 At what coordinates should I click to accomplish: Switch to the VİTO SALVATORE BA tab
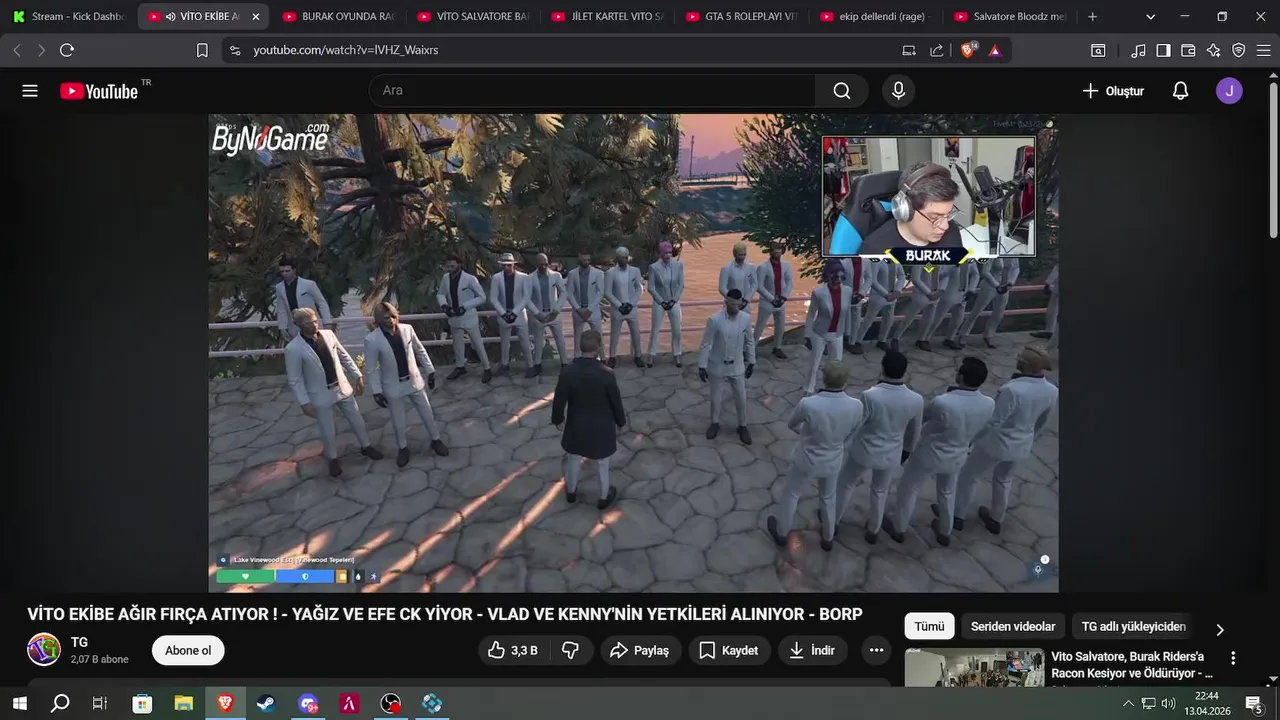(473, 17)
